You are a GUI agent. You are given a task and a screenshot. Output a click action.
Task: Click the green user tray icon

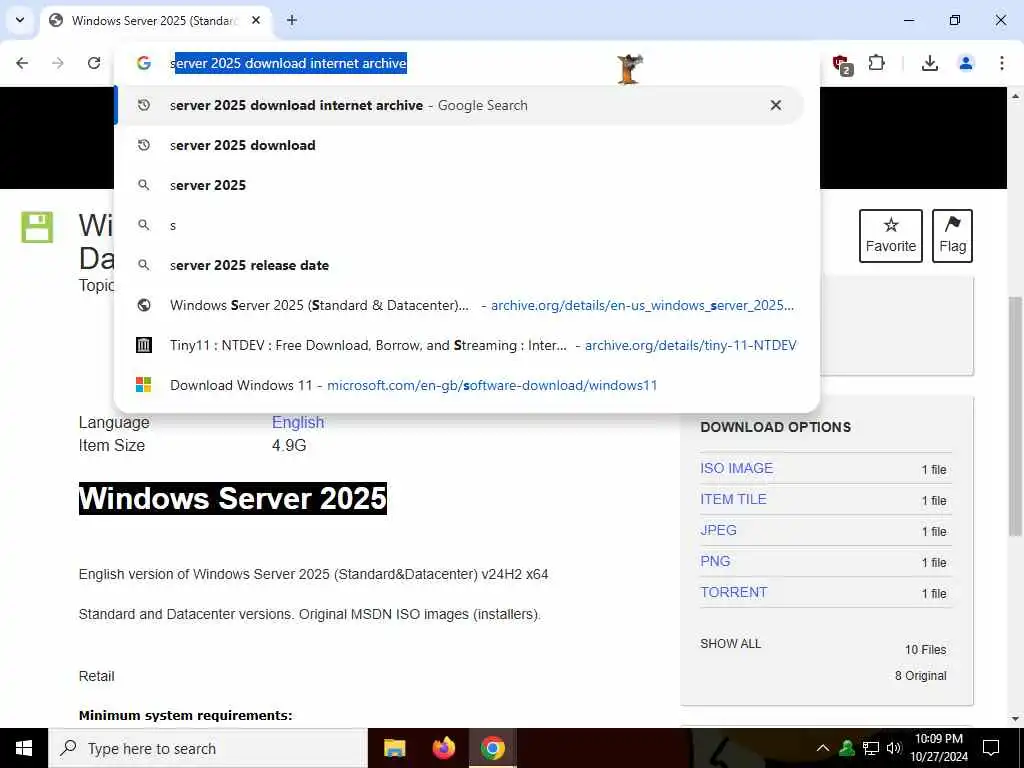click(847, 748)
